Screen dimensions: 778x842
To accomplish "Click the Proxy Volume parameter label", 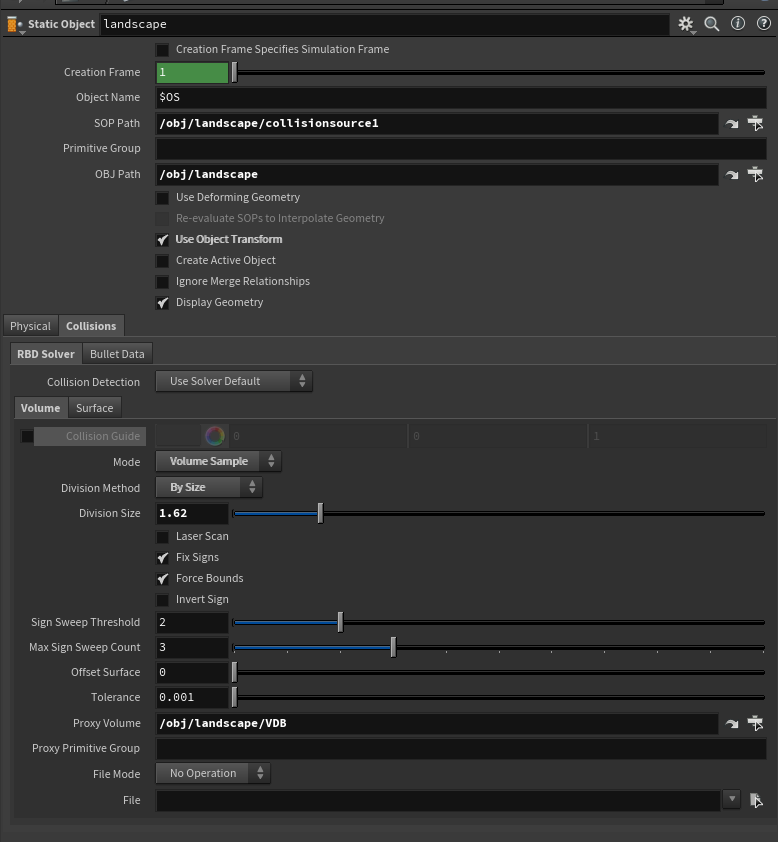I will pyautogui.click(x=107, y=723).
